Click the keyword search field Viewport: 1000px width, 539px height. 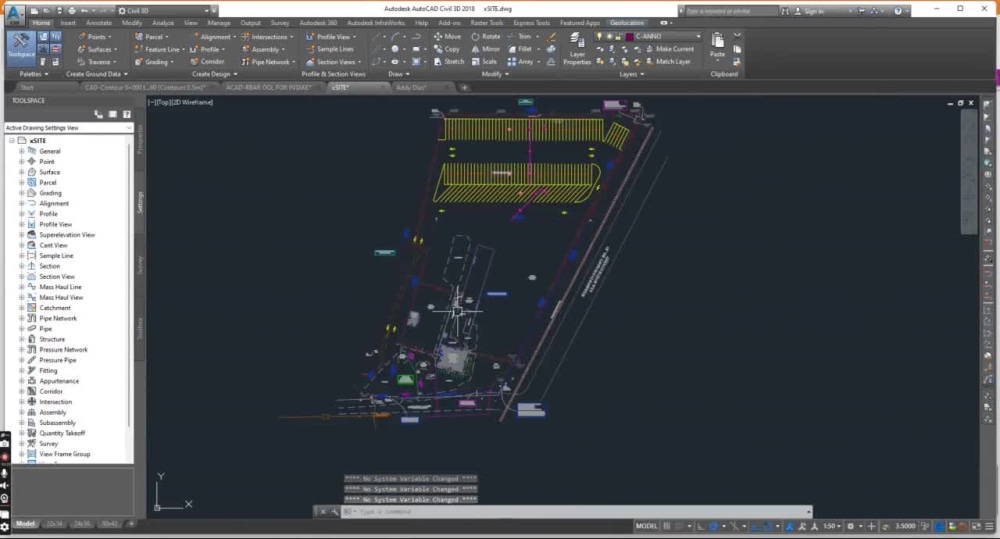[730, 11]
